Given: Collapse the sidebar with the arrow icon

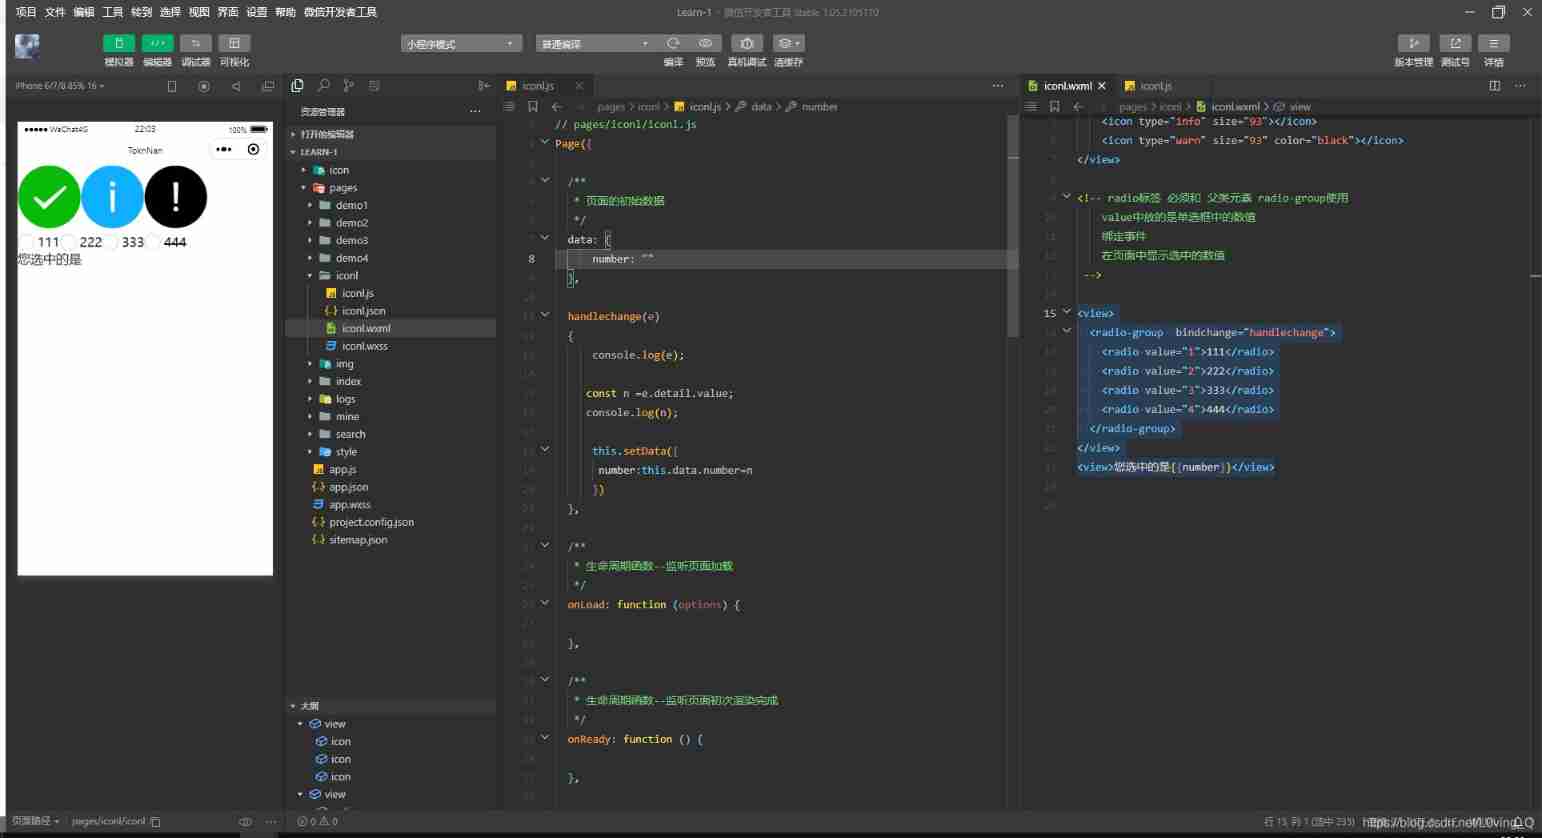Looking at the screenshot, I should 484,86.
